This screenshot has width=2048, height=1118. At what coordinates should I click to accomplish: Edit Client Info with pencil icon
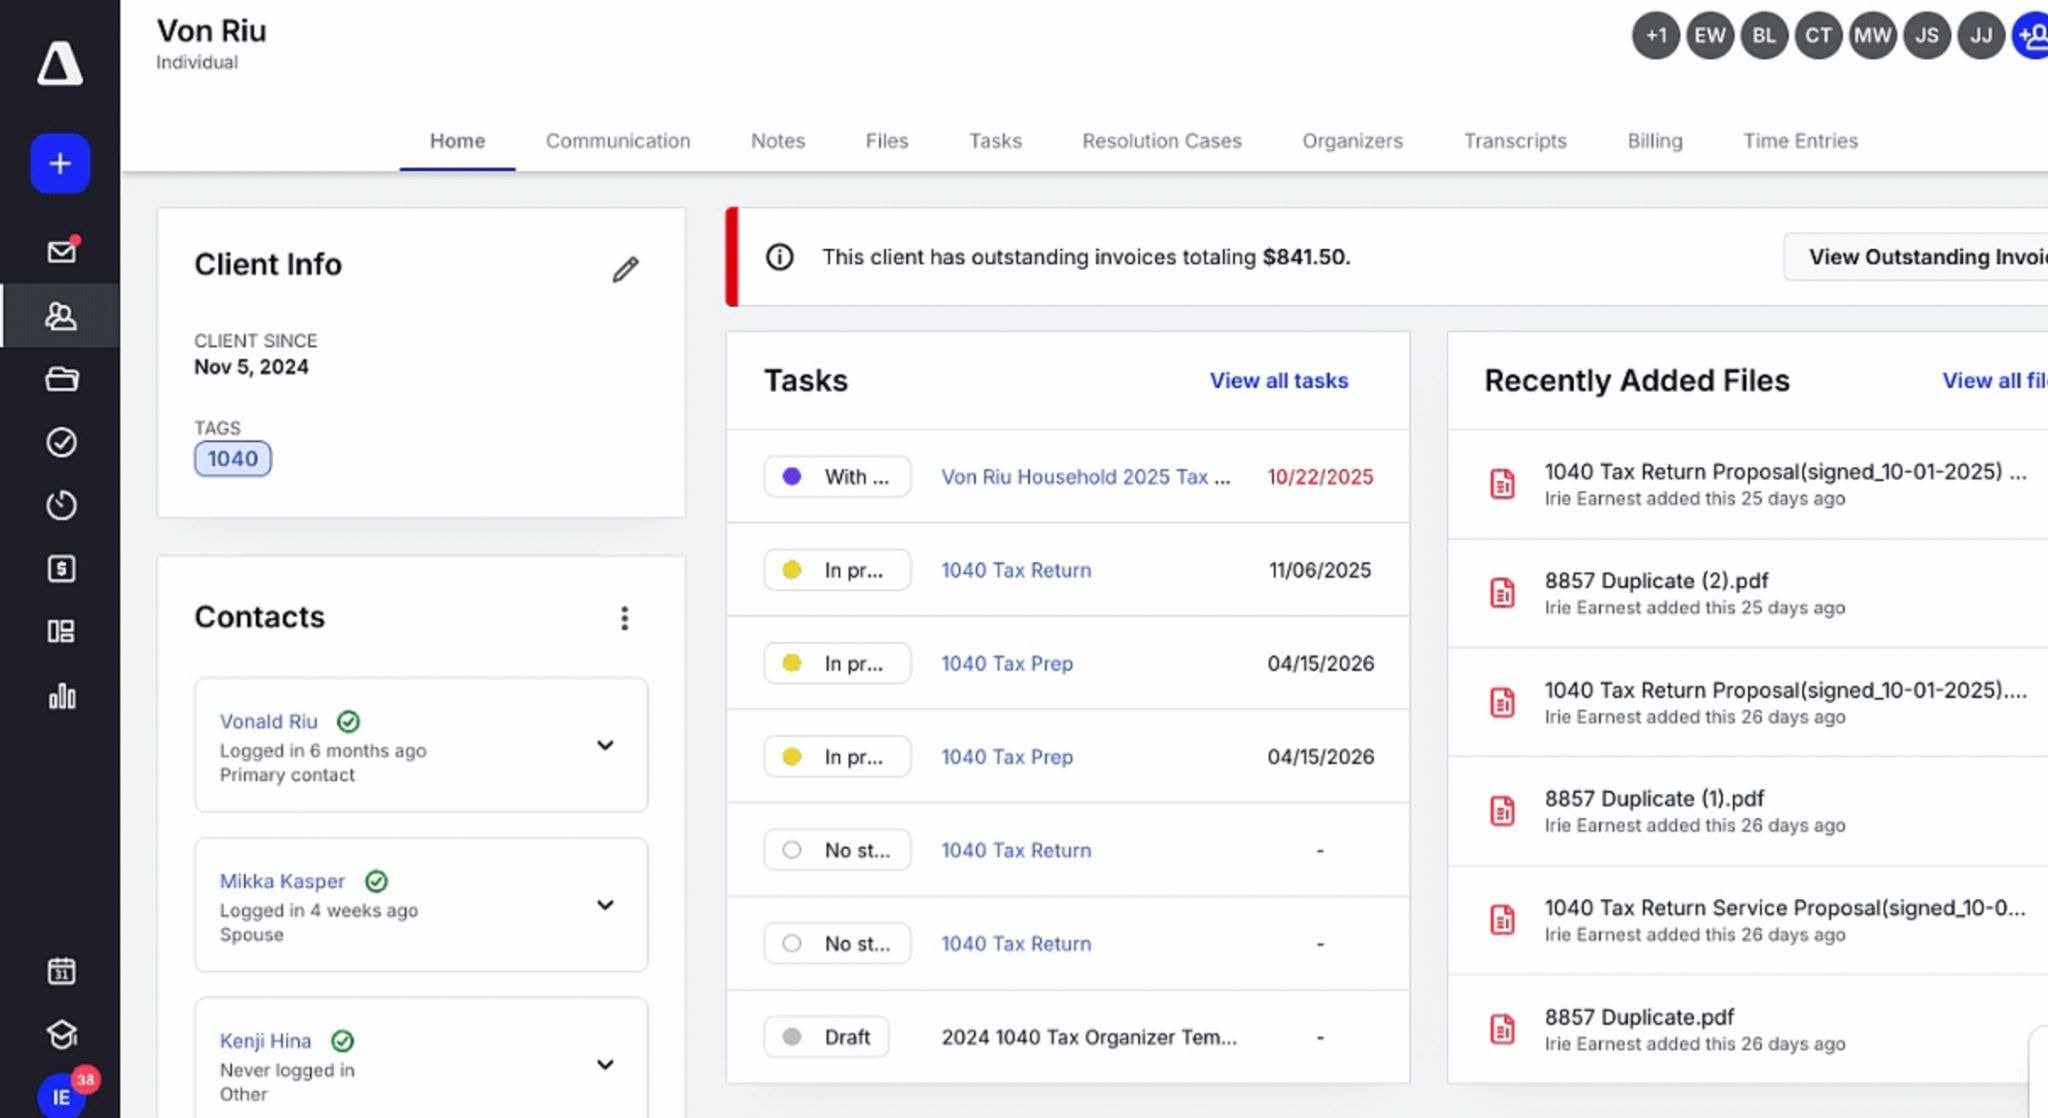(x=625, y=269)
